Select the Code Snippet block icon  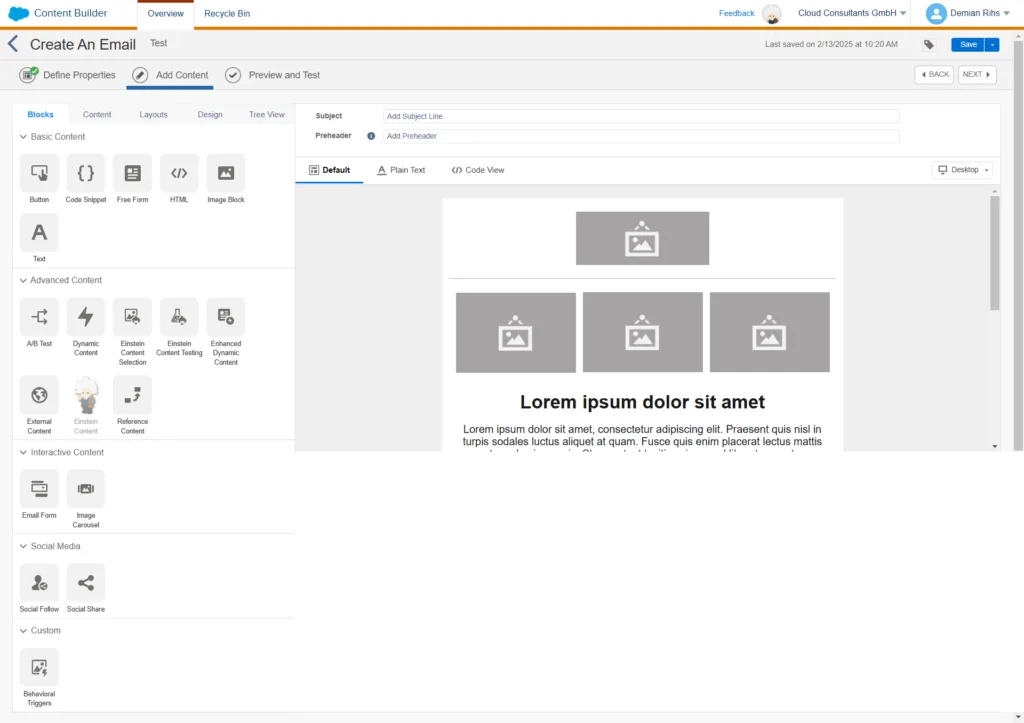[x=86, y=174]
